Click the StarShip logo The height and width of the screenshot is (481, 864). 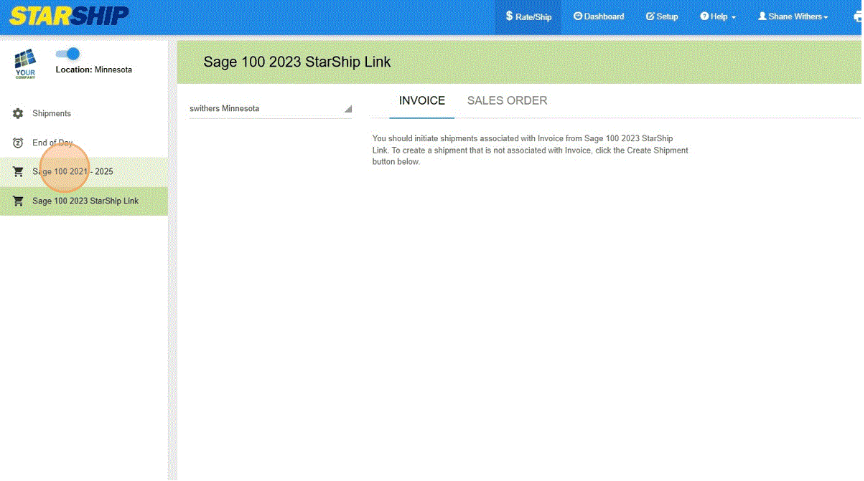[x=69, y=16]
